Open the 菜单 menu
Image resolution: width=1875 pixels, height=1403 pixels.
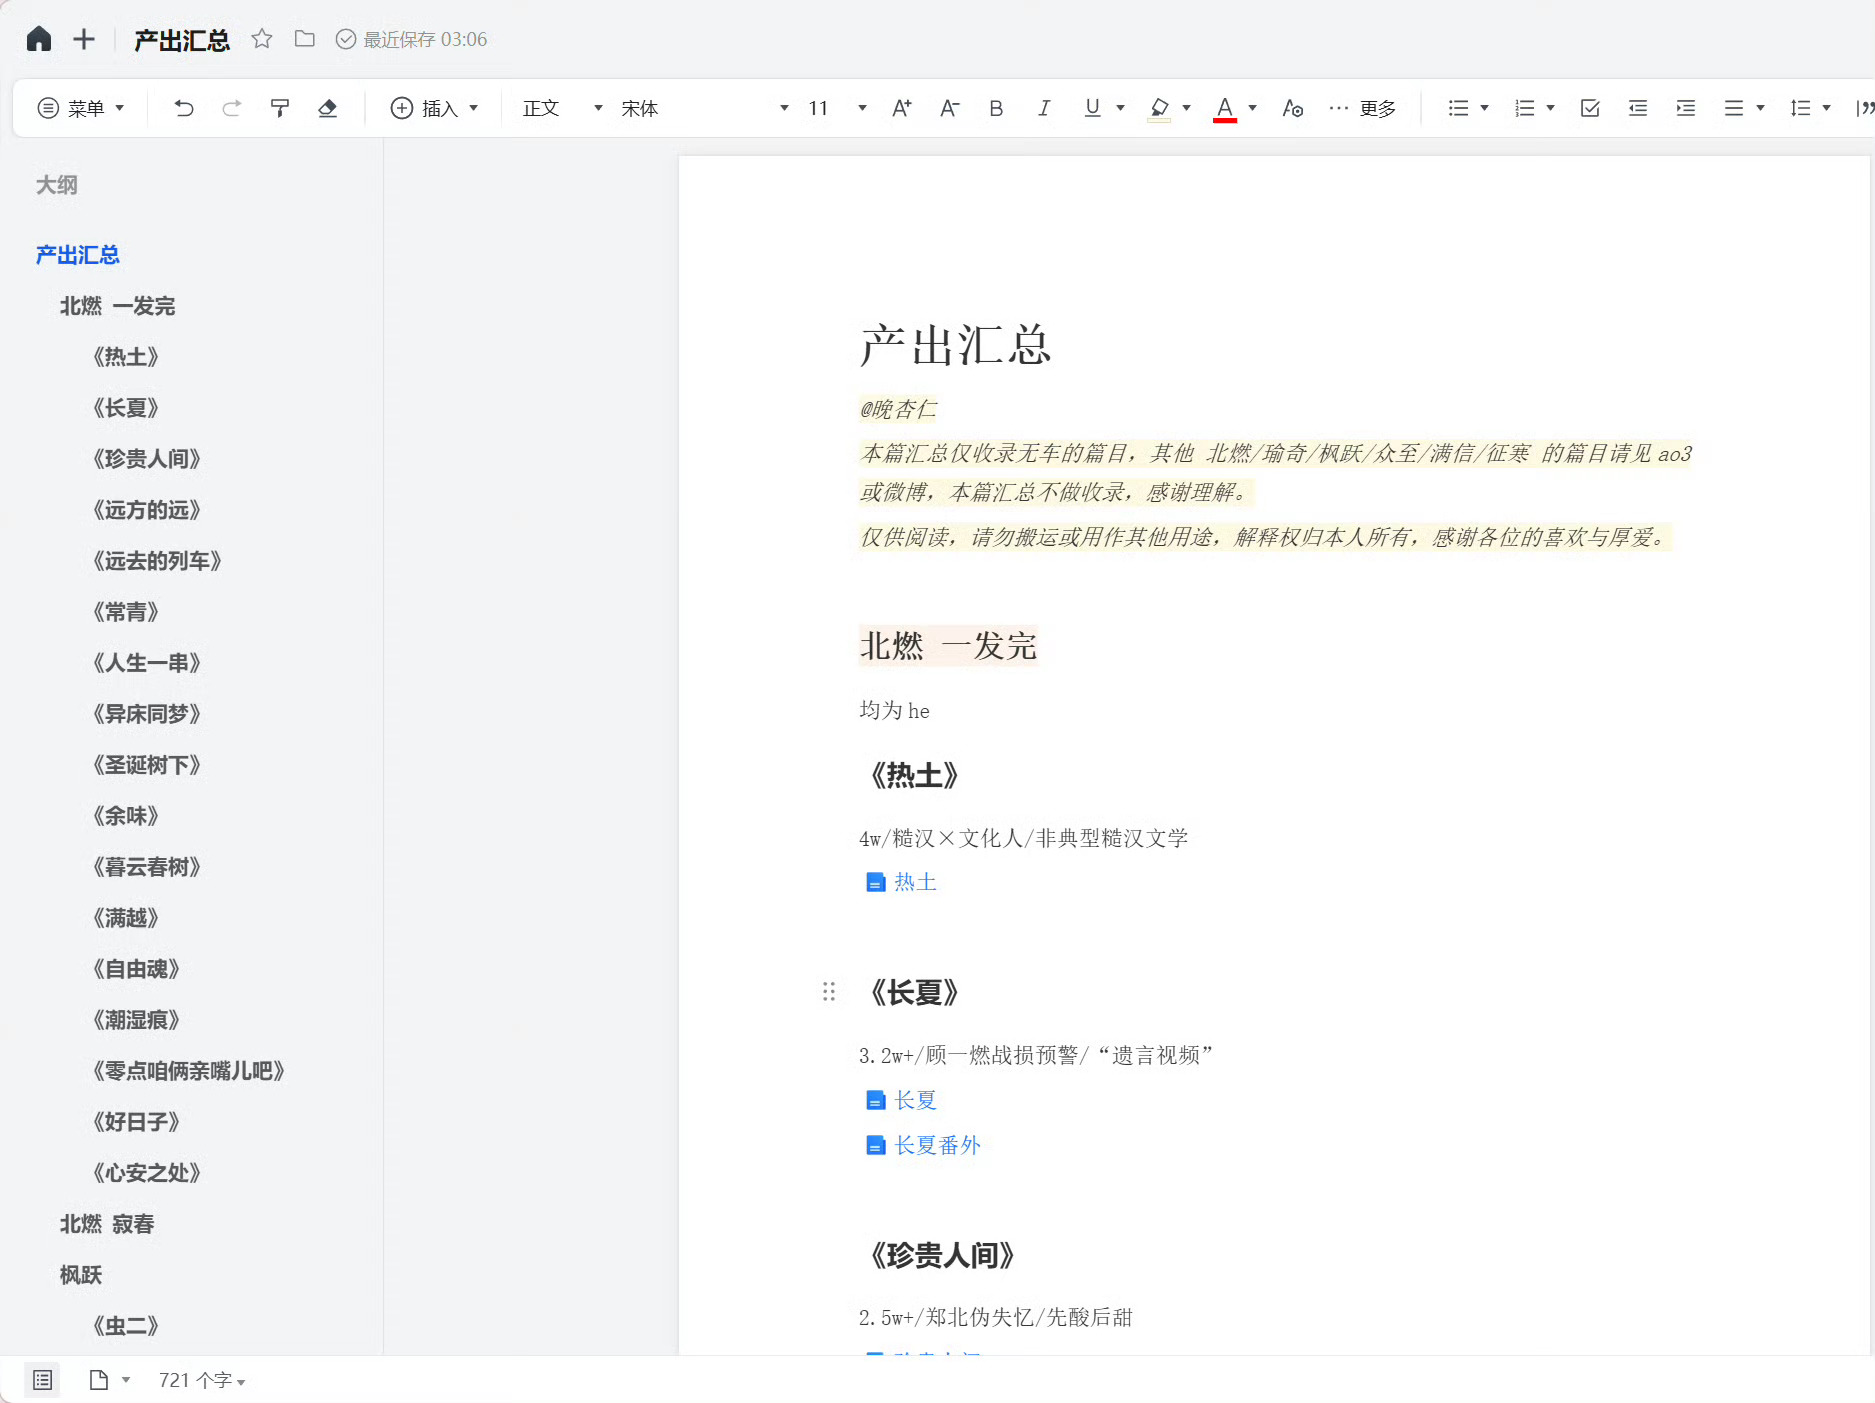(81, 108)
